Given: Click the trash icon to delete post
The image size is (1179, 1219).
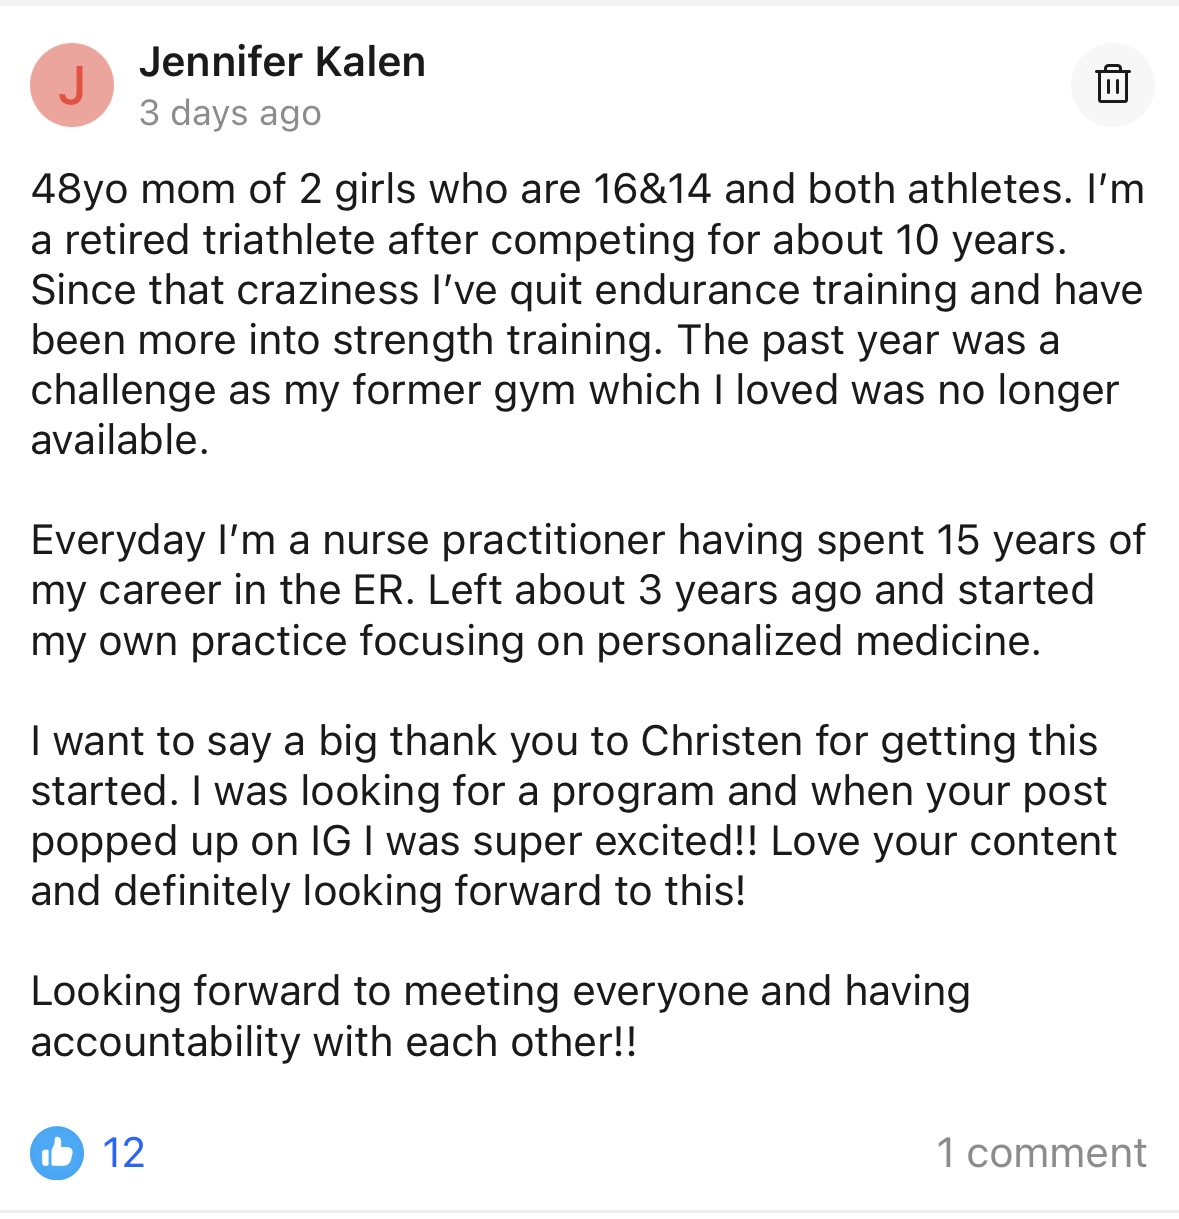Looking at the screenshot, I should (x=1112, y=85).
